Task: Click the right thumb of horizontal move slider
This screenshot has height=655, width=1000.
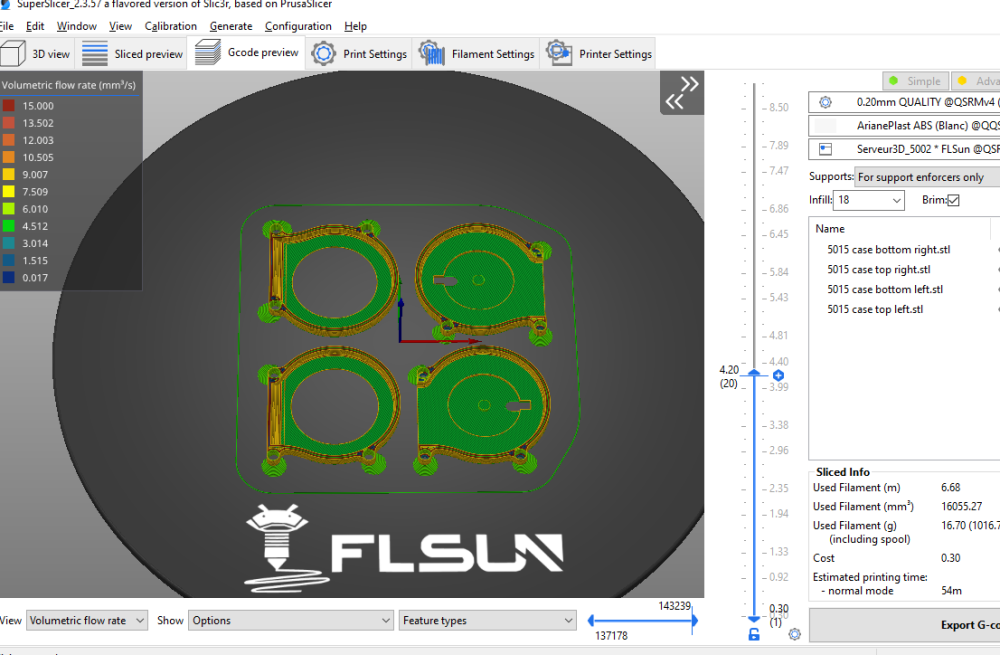Action: click(x=695, y=620)
